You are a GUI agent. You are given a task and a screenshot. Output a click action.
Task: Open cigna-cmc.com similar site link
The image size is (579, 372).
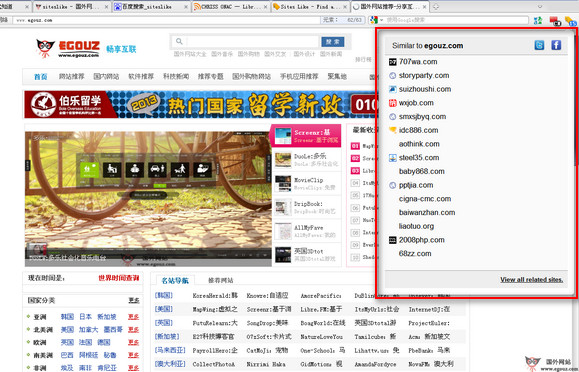(425, 199)
